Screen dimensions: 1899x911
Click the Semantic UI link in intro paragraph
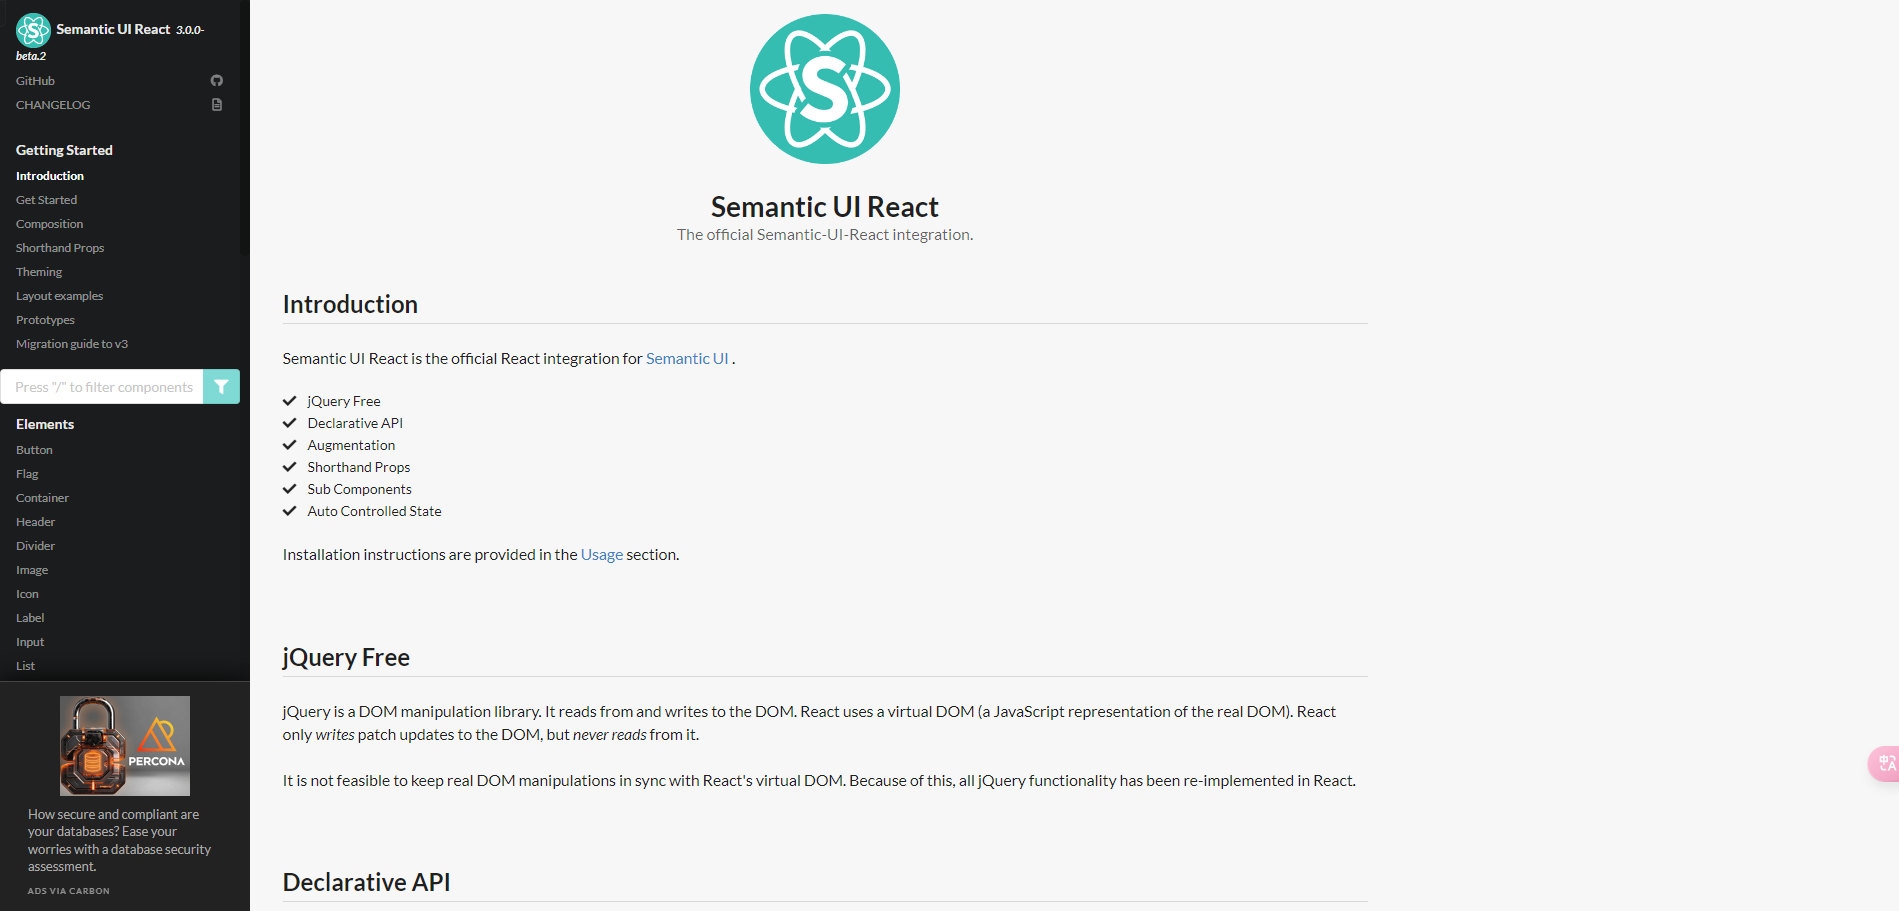[x=687, y=358]
